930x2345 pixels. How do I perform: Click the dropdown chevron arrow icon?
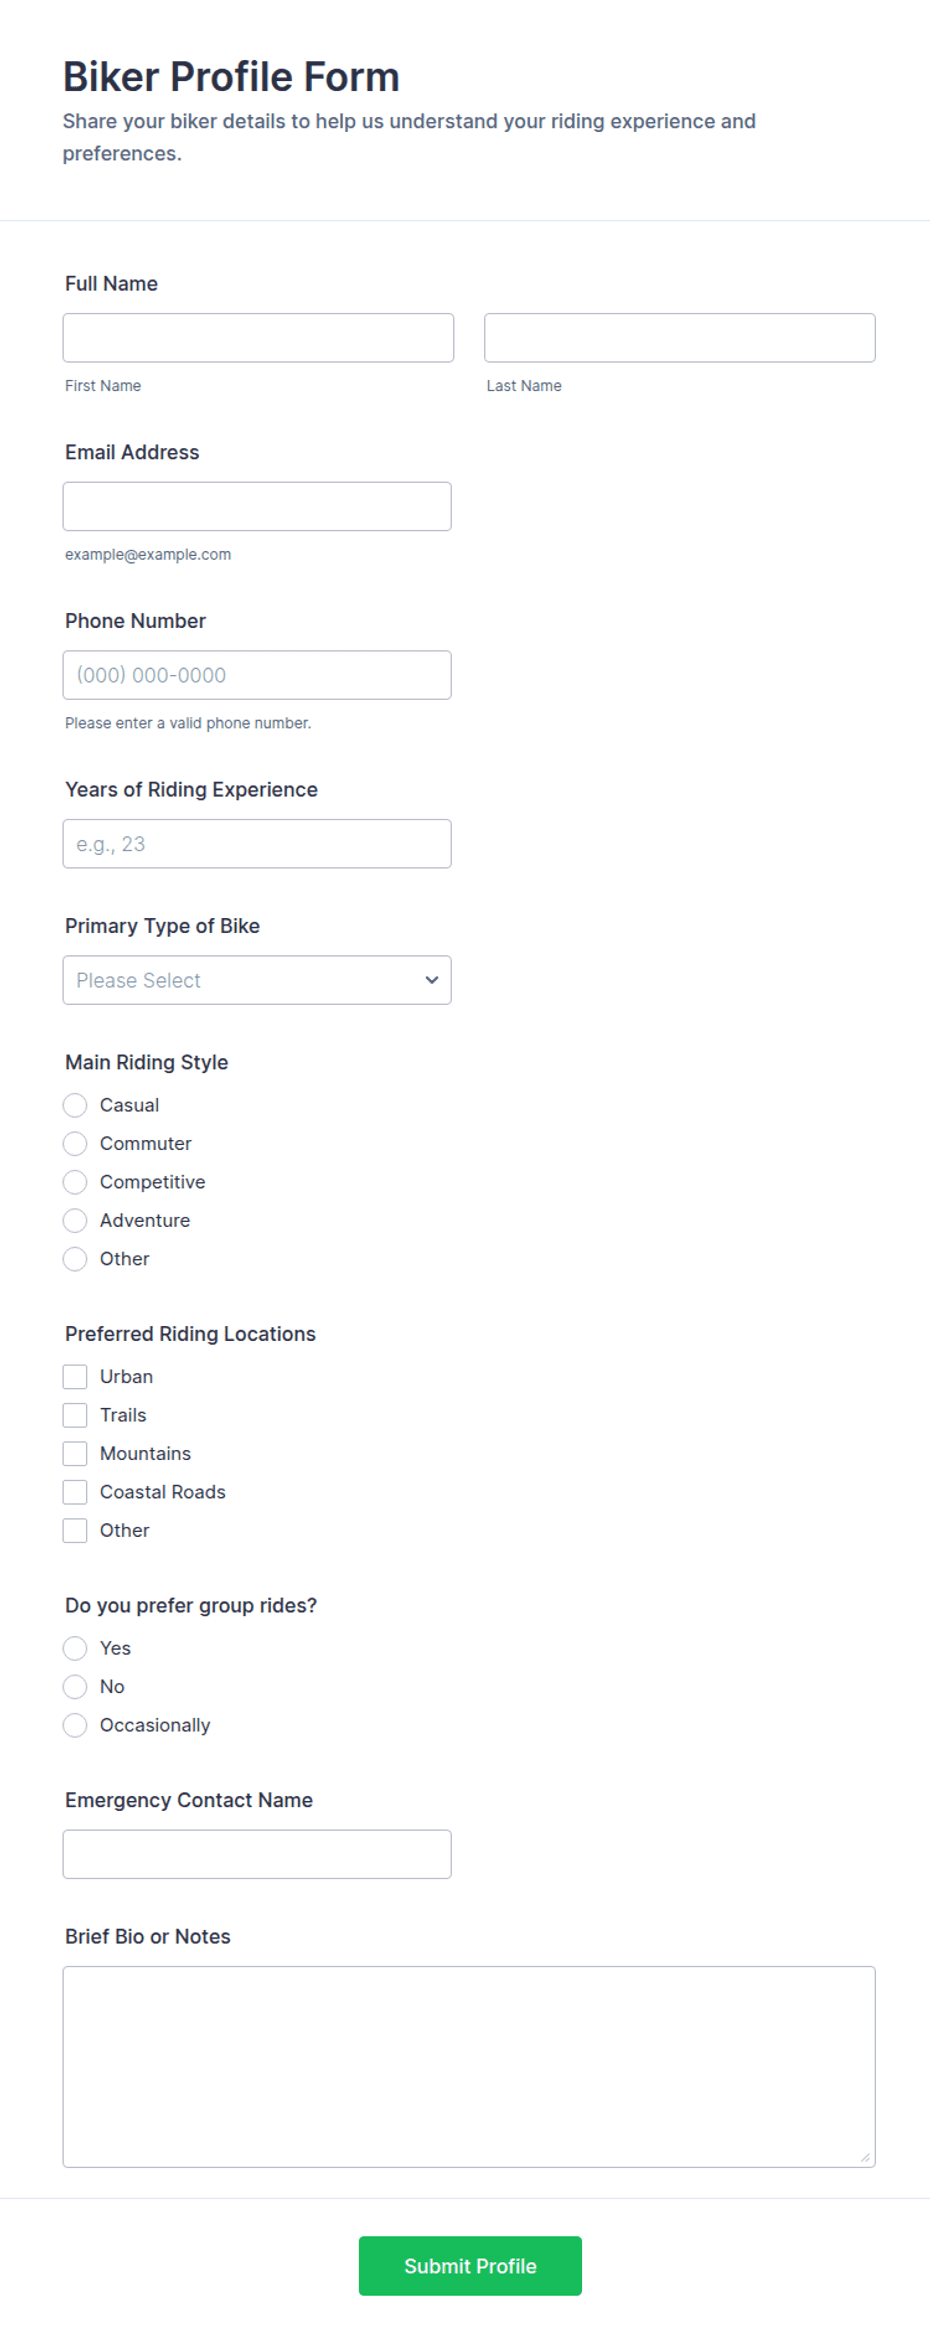pos(432,980)
